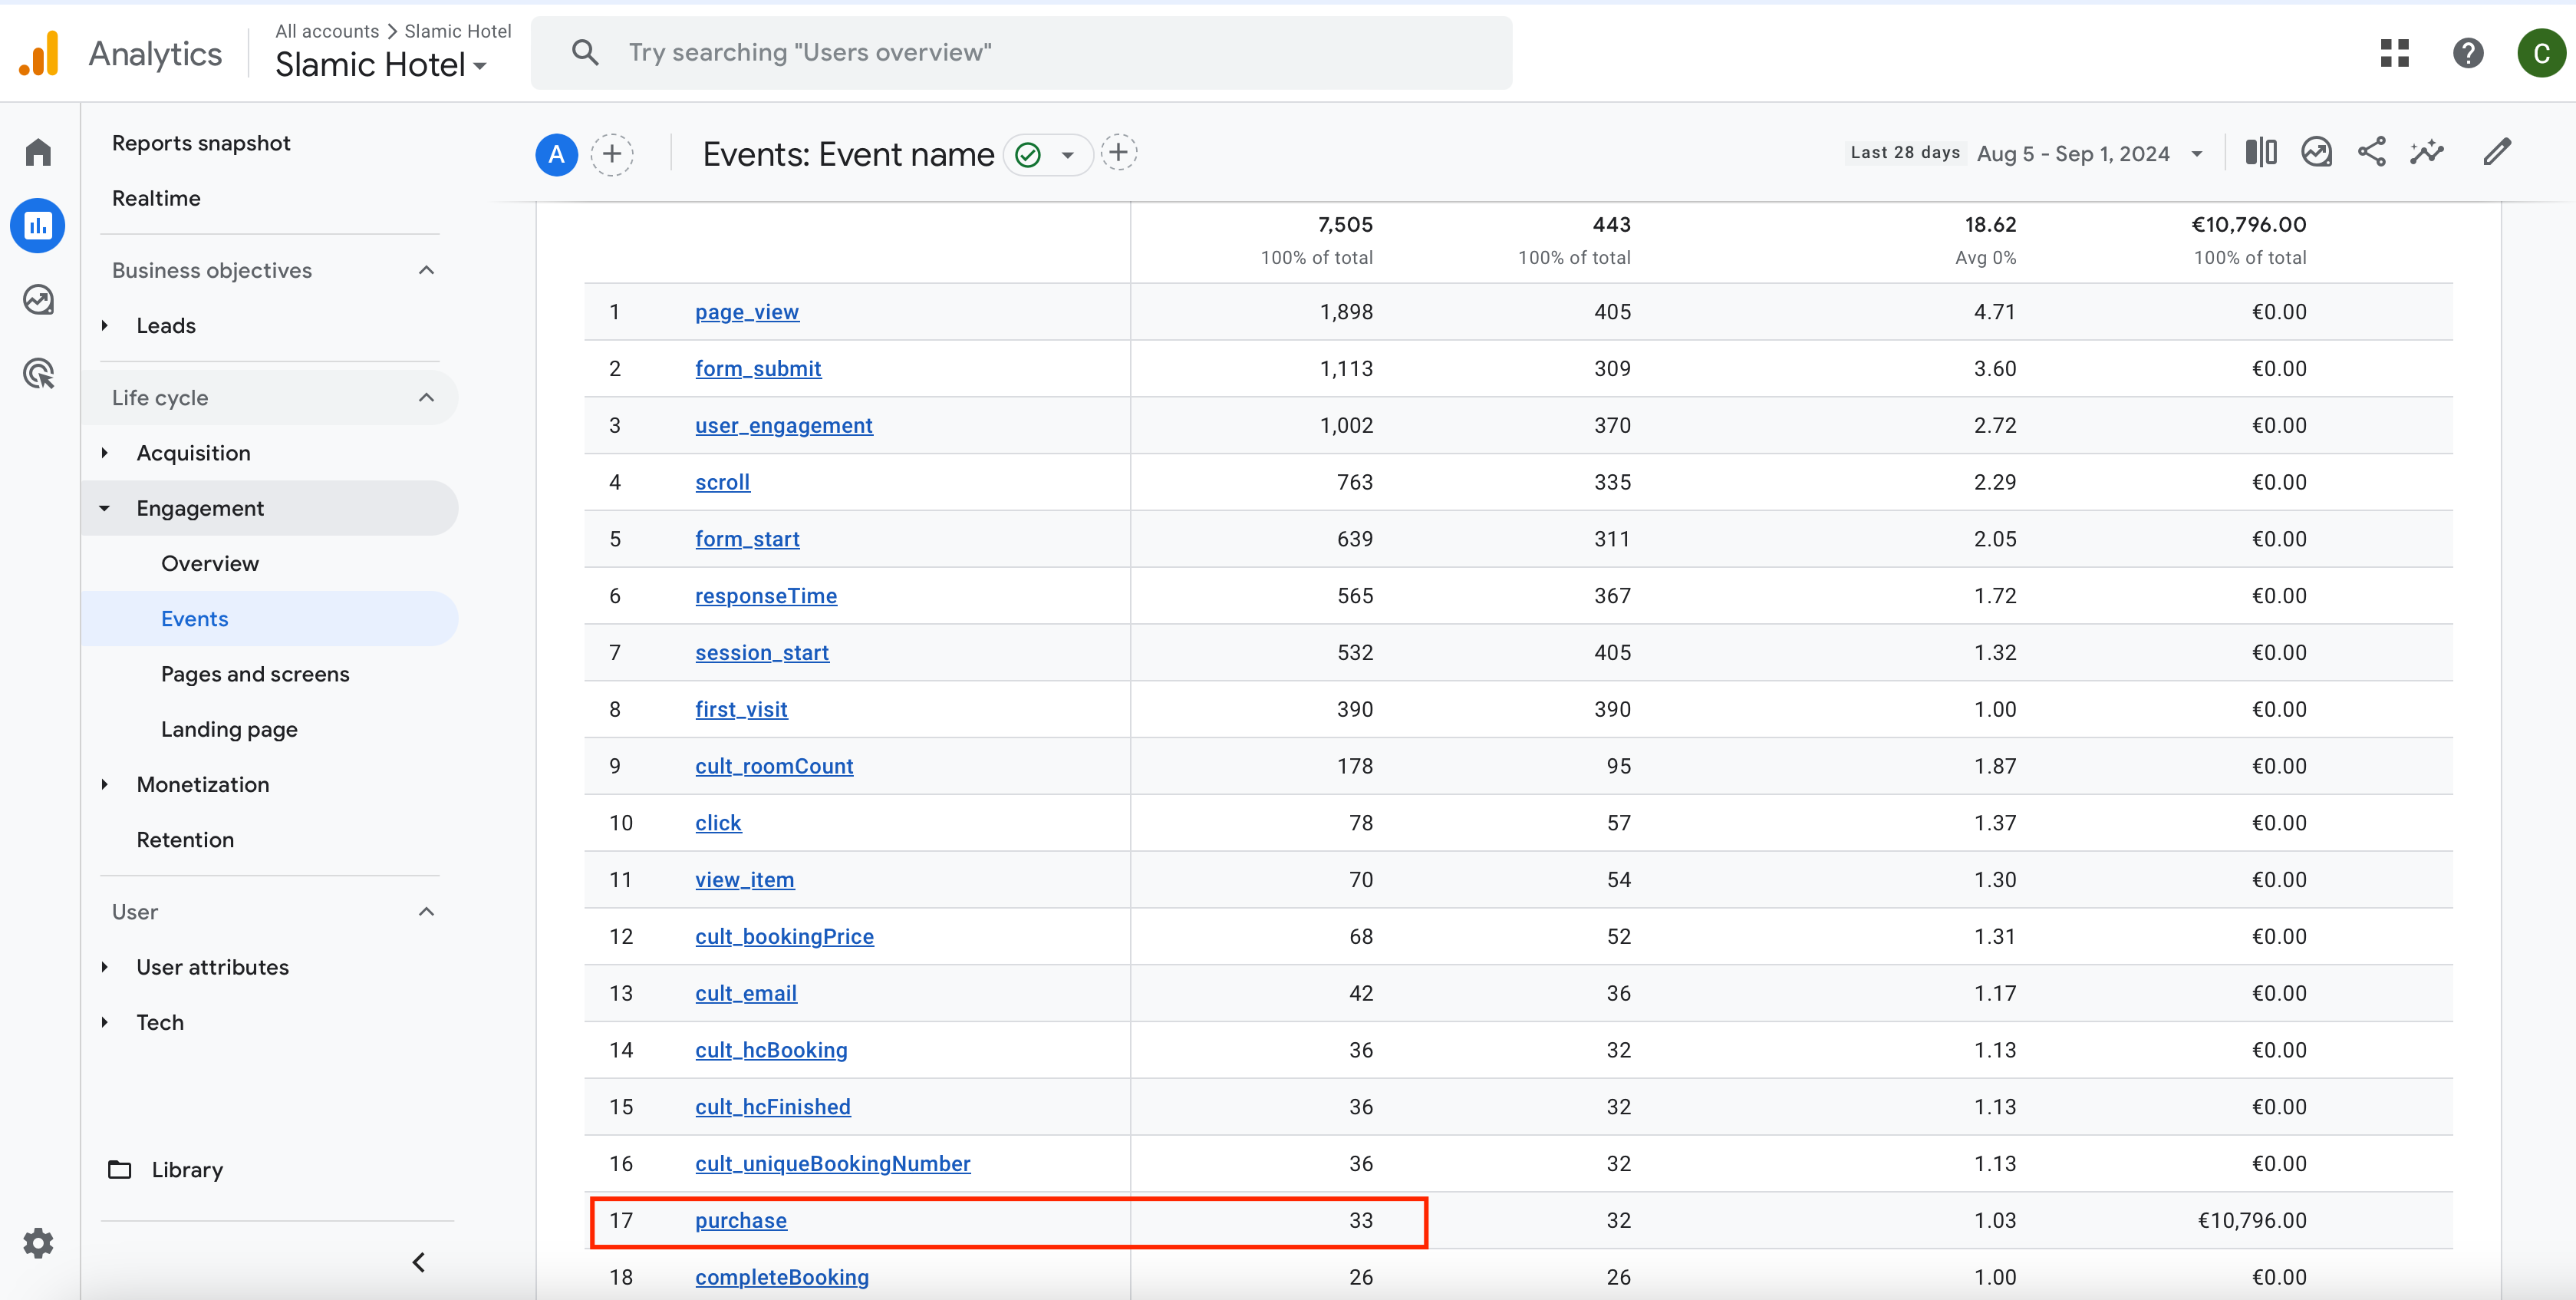
Task: Select Realtime in the navigation
Action: (x=156, y=198)
